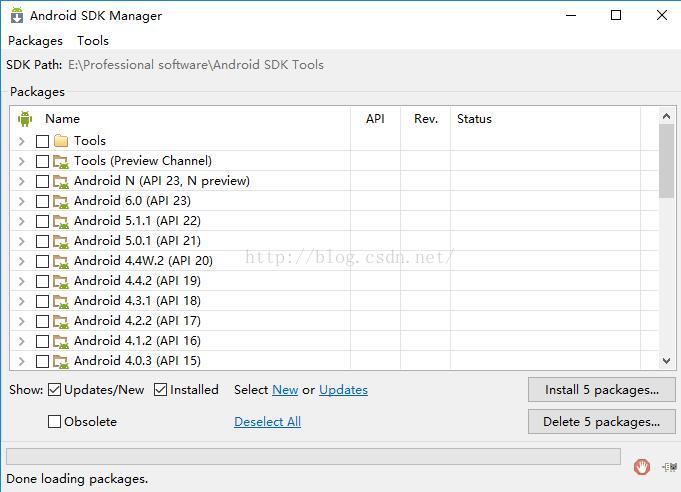Click the API column header

pos(375,119)
